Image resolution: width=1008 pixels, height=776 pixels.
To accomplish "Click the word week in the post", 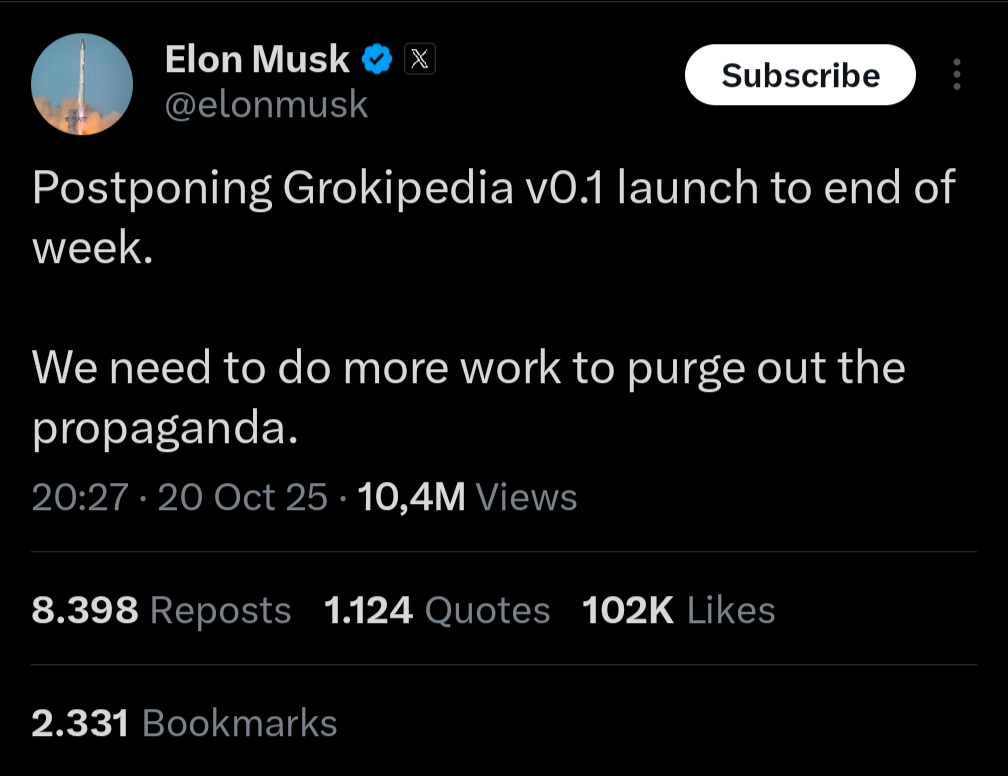I will click(88, 249).
